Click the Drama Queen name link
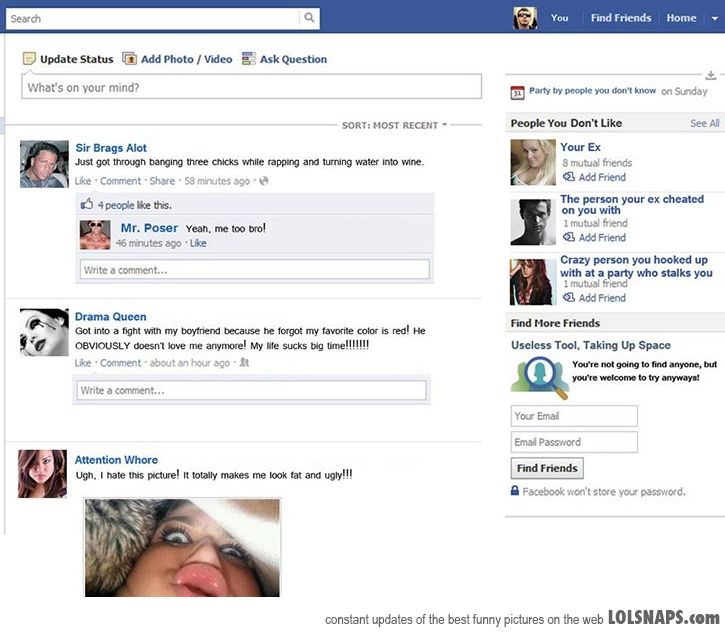Viewport: 725px width, 637px height. [x=111, y=317]
